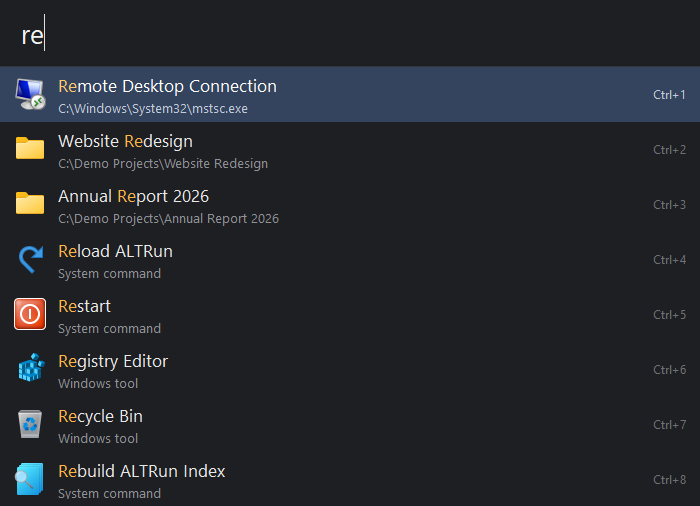
Task: Click the Reload ALTRun blue arrow icon
Action: 30,259
